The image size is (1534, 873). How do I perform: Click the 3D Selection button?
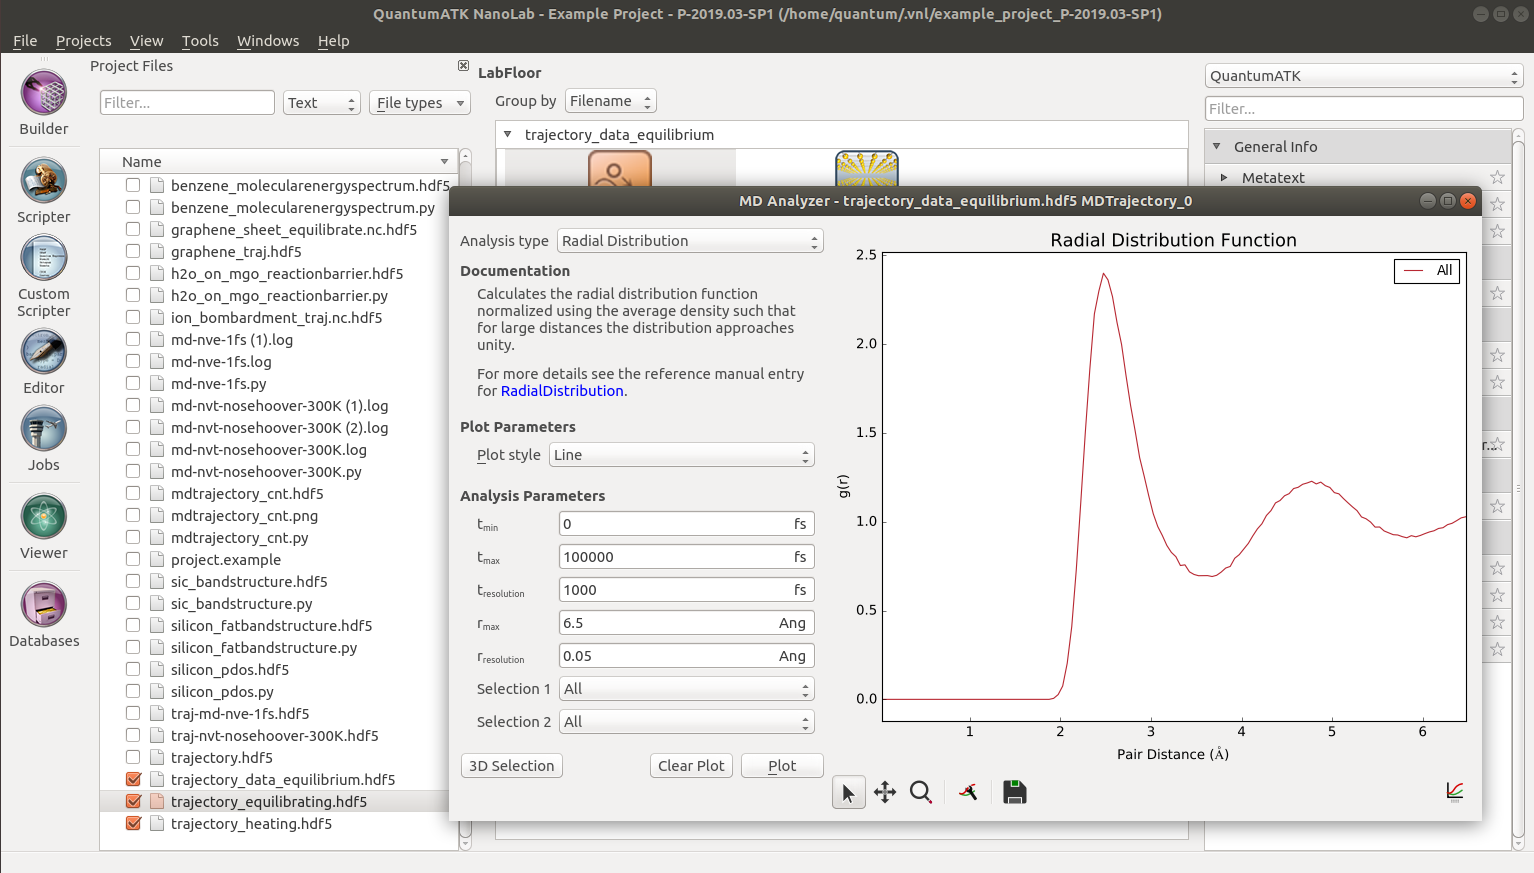pos(512,766)
